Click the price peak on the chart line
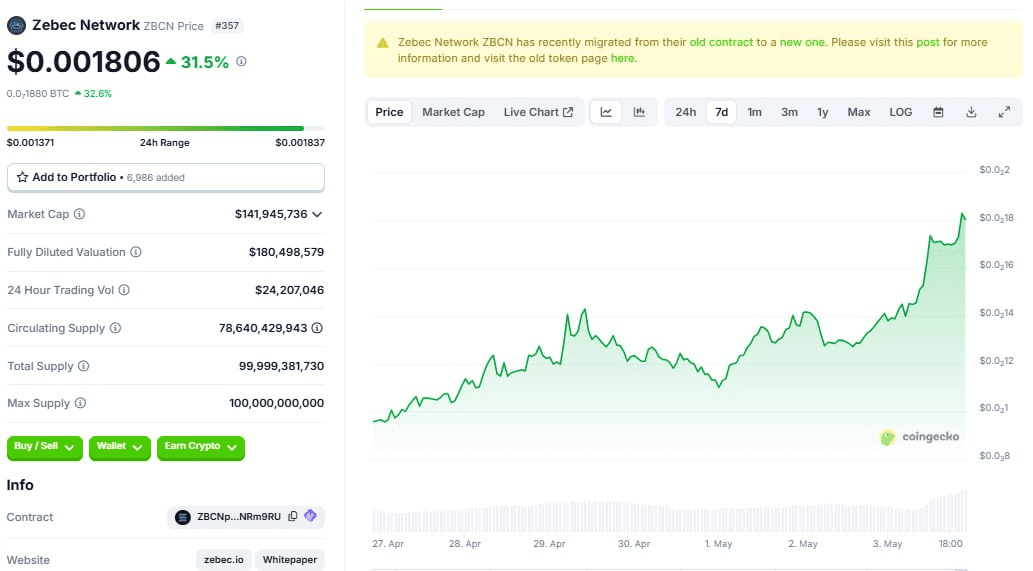Viewport: 1033px width, 571px height. 963,215
